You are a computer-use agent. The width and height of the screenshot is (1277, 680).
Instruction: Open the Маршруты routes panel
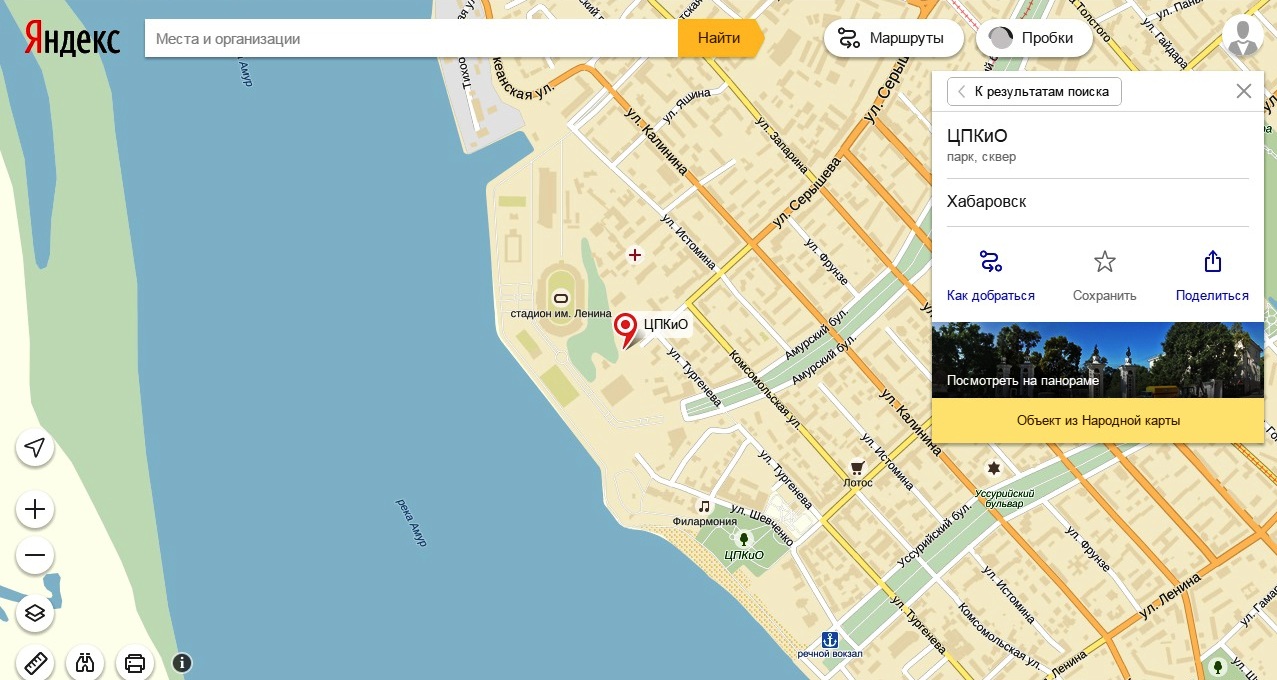[x=893, y=39]
